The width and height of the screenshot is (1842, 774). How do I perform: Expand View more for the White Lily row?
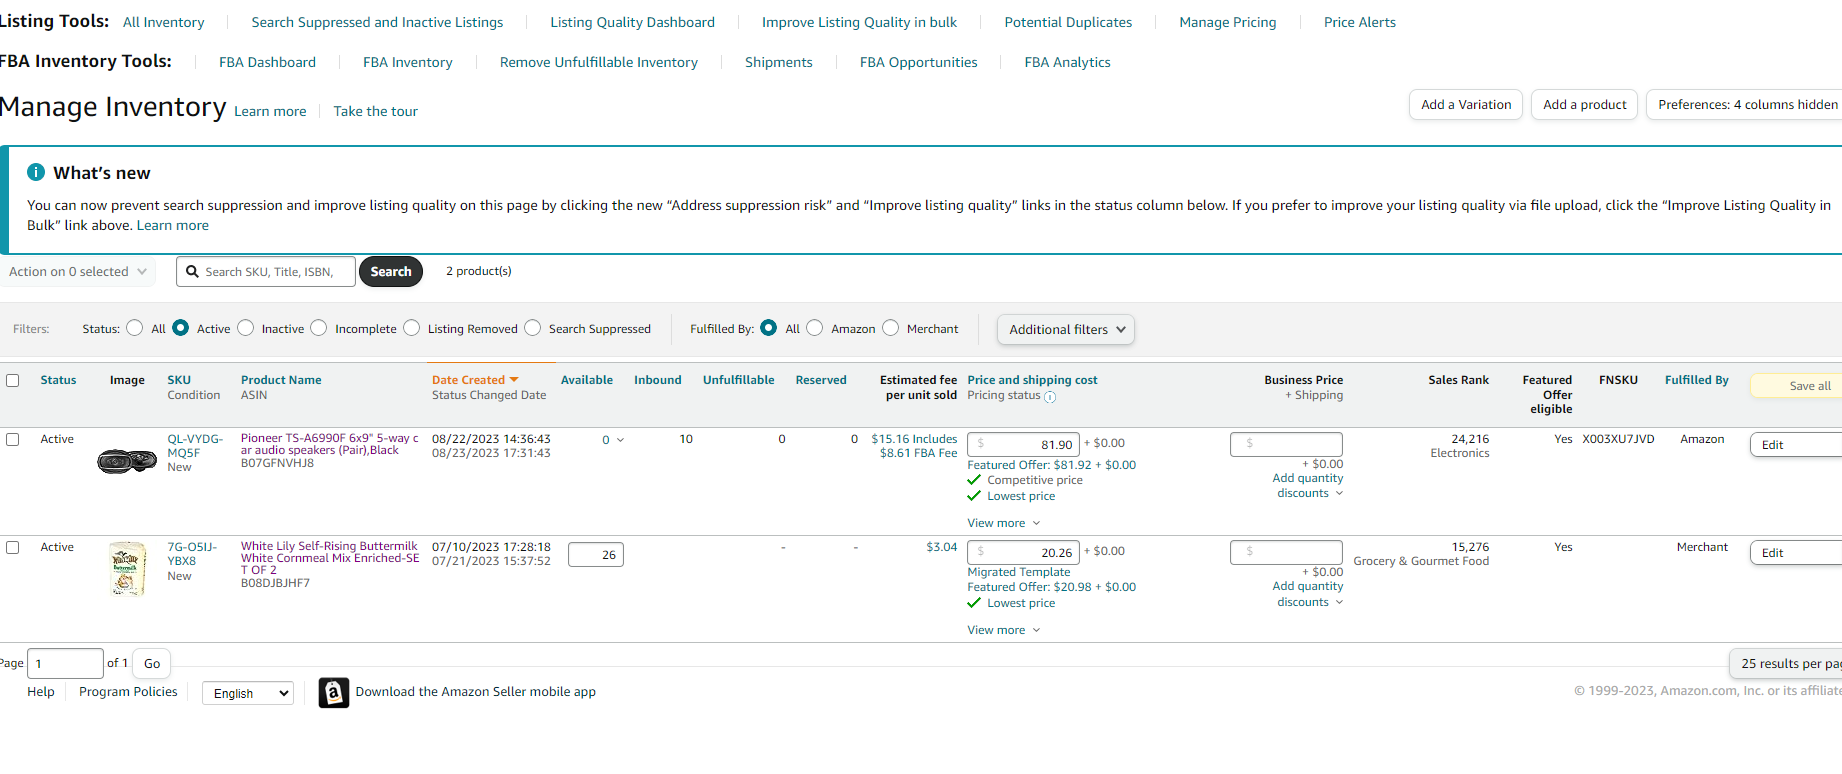1004,630
